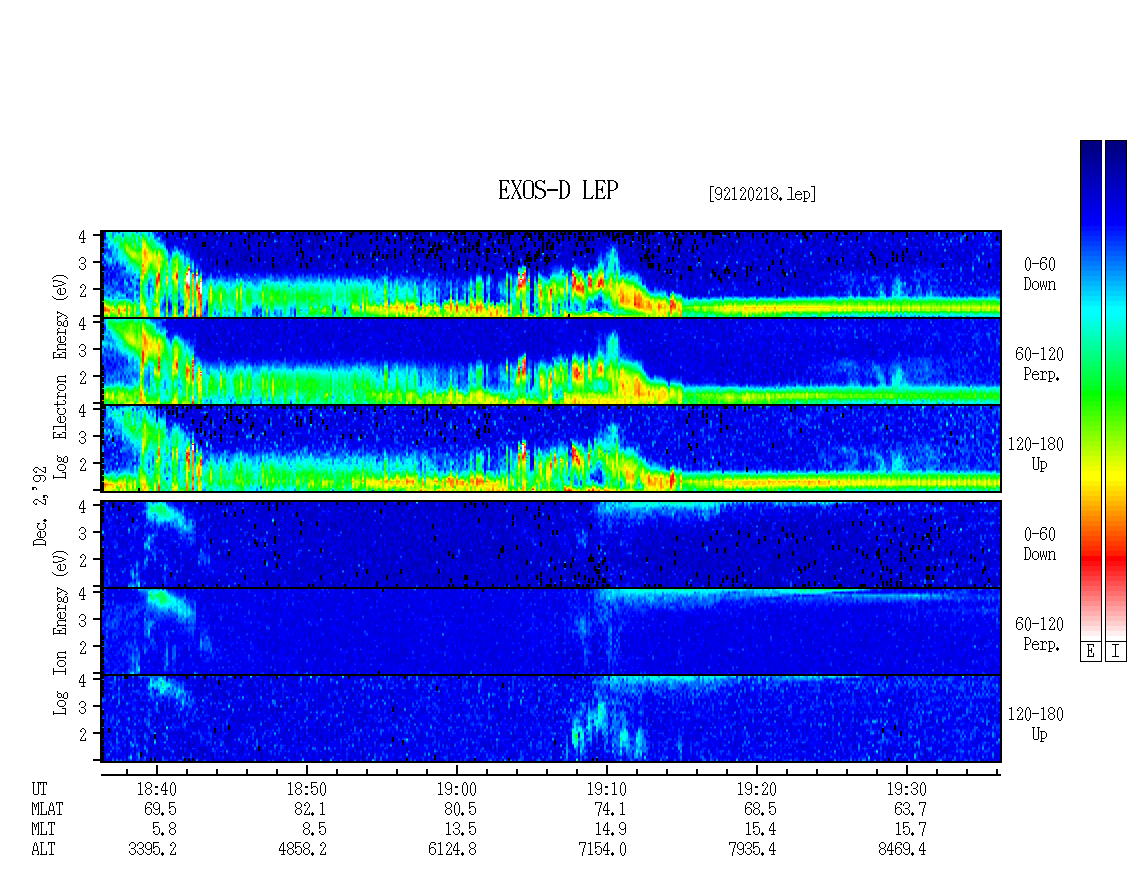Click the 18:50 time tick label
1130x875 pixels.
click(306, 789)
